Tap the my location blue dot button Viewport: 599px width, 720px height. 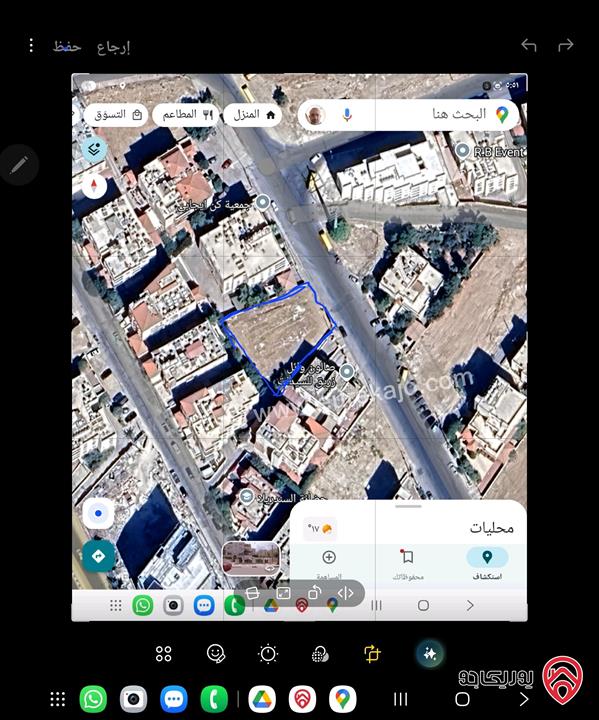98,513
